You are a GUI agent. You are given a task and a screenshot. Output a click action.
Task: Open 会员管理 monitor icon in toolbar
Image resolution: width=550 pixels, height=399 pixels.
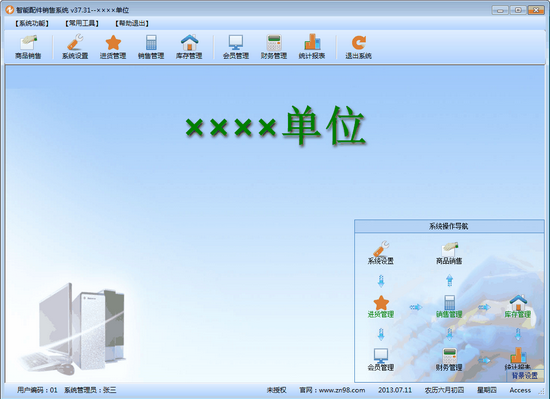point(236,47)
